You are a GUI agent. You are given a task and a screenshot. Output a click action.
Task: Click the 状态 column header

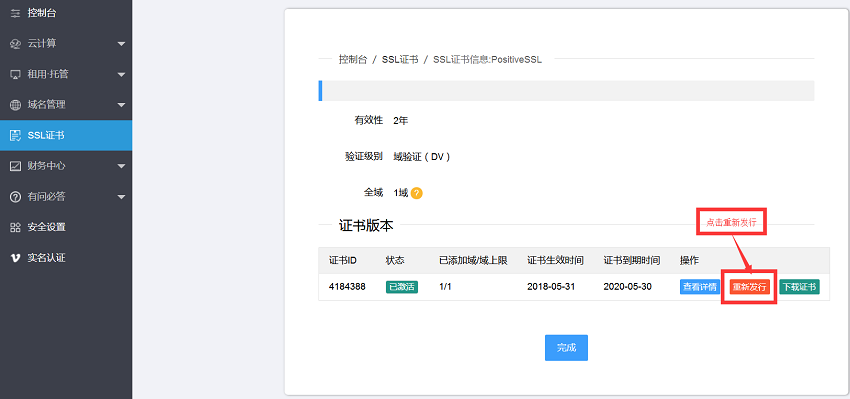click(395, 261)
